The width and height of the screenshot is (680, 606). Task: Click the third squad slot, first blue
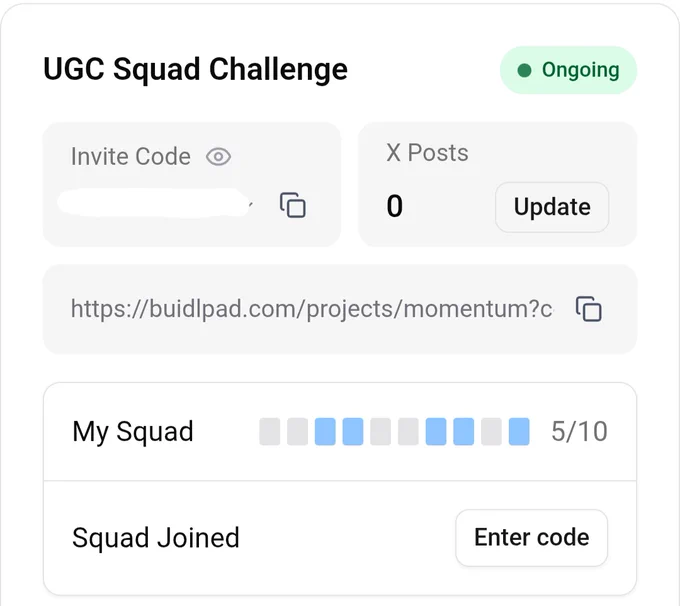[x=325, y=432]
